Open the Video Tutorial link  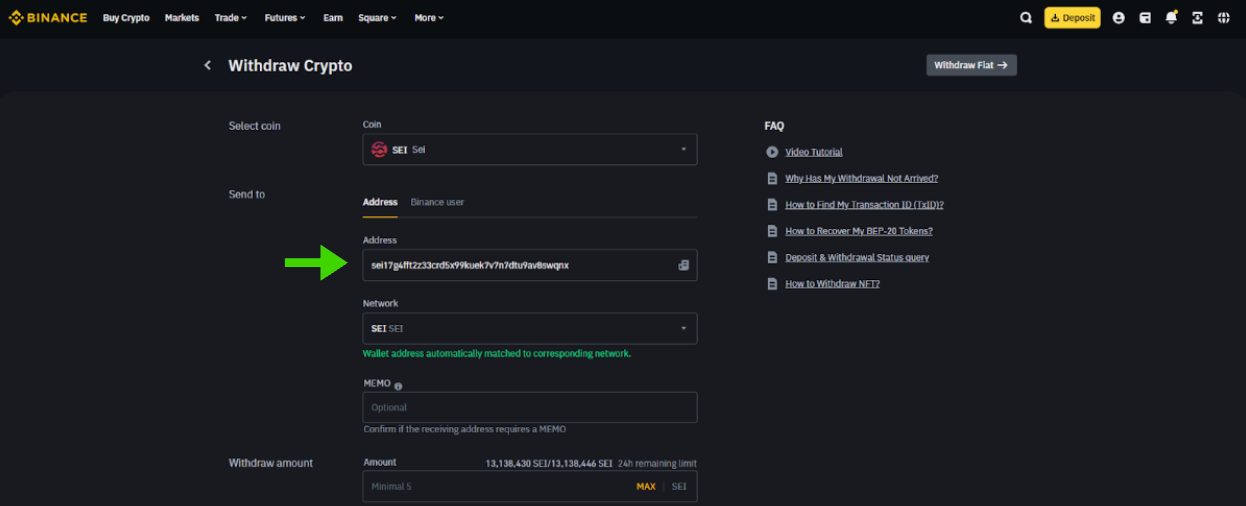813,152
